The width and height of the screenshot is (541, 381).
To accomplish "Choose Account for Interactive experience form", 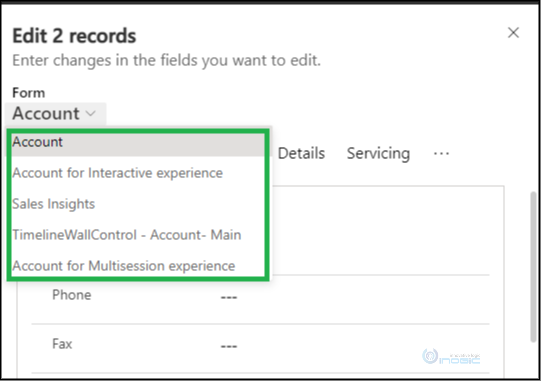I will 117,173.
